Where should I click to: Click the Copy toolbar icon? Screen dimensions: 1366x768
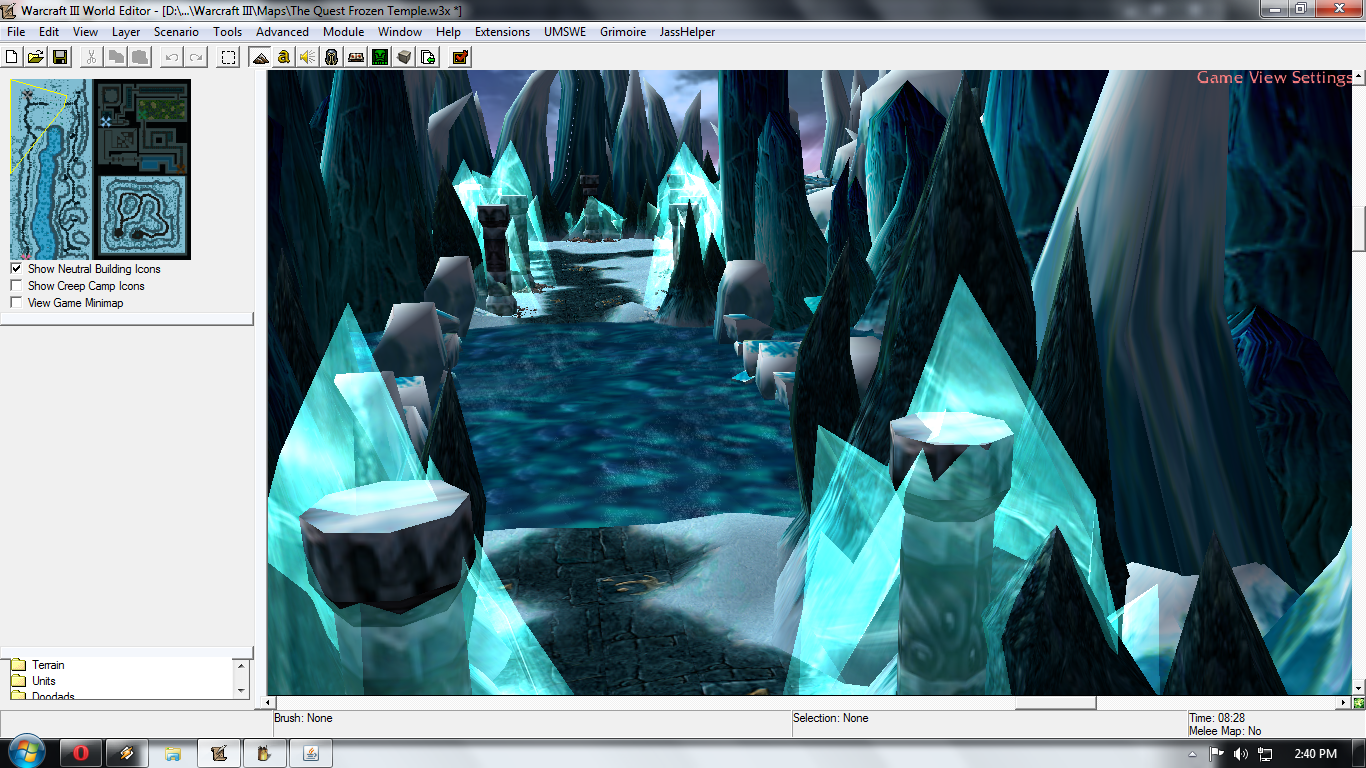coord(116,57)
